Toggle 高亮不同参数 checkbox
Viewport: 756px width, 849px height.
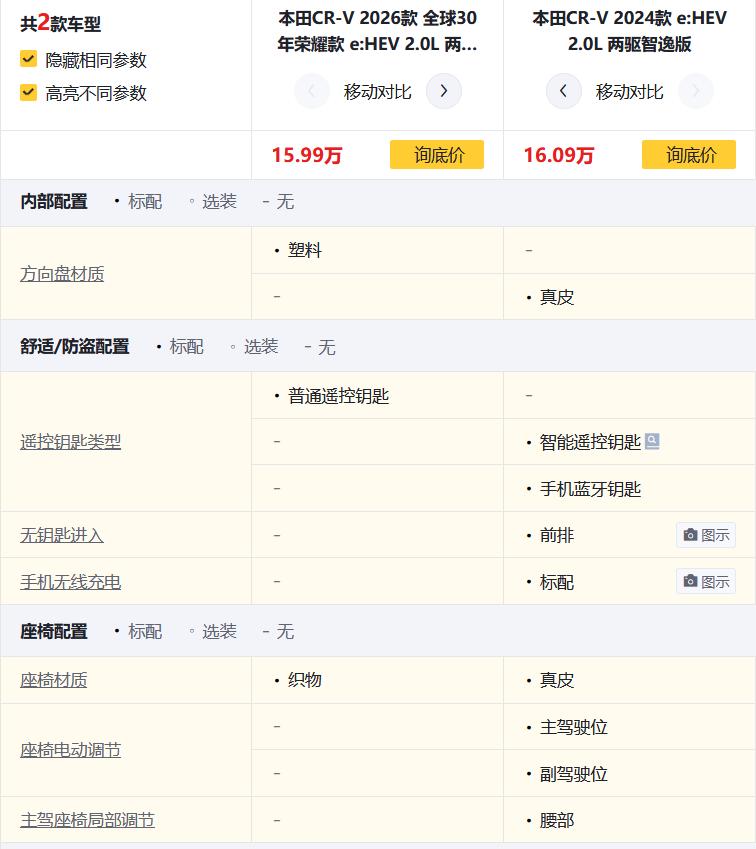tap(29, 93)
